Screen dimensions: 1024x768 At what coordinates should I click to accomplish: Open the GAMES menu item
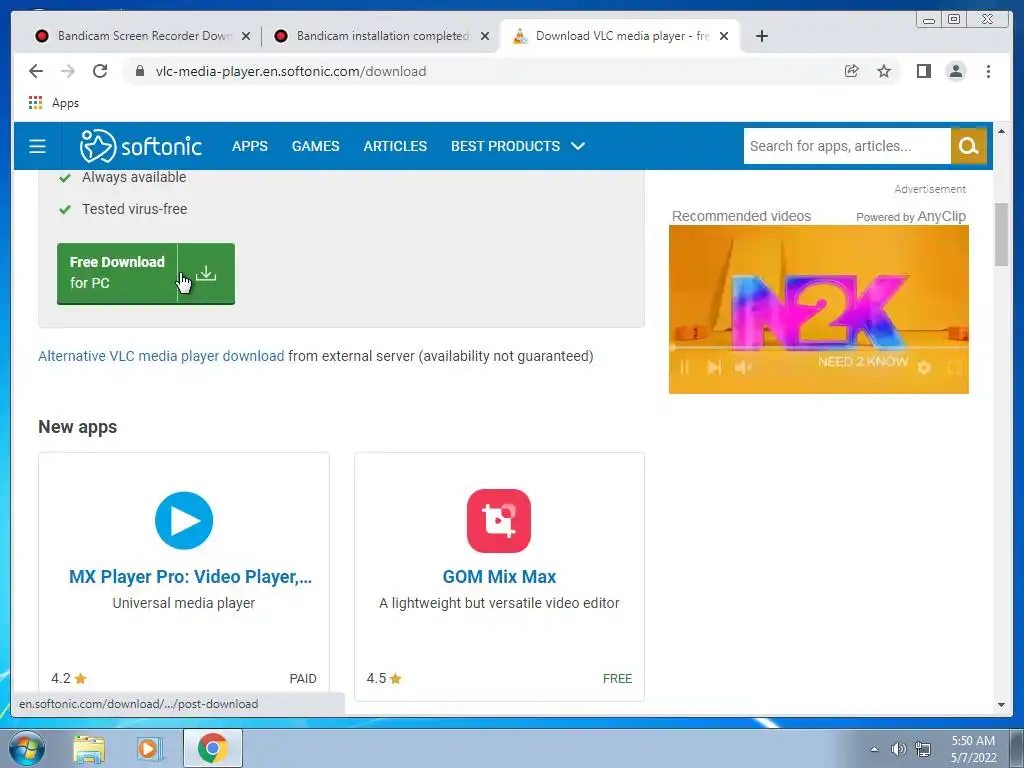(315, 146)
